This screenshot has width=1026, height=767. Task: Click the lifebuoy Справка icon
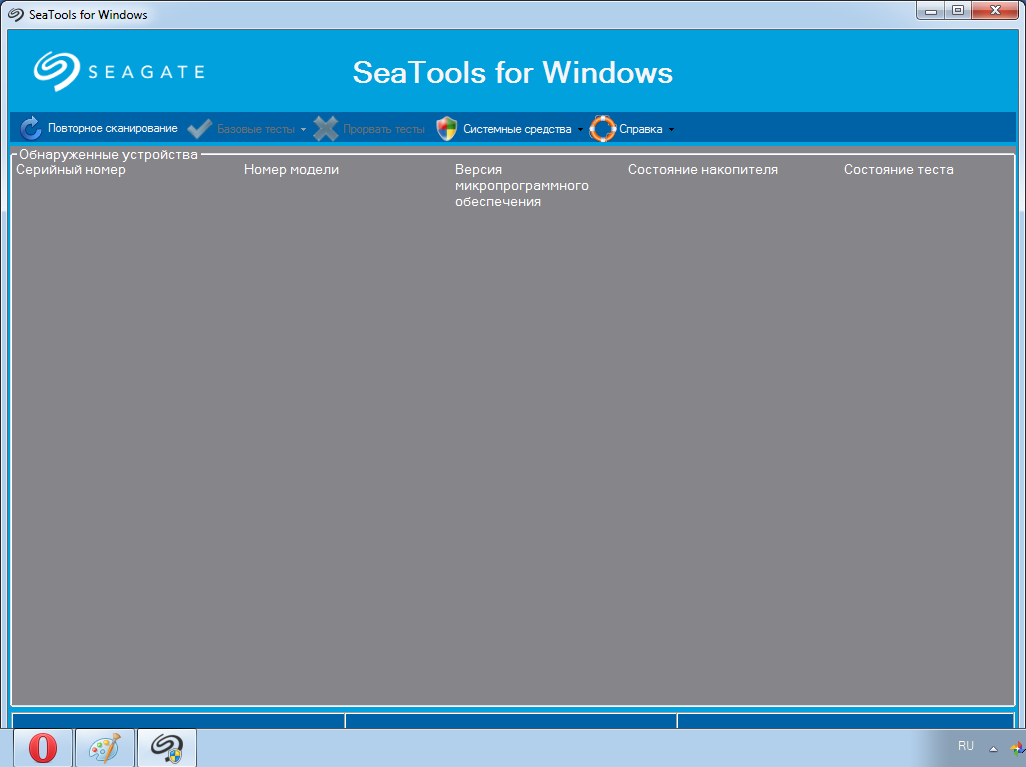[x=603, y=128]
